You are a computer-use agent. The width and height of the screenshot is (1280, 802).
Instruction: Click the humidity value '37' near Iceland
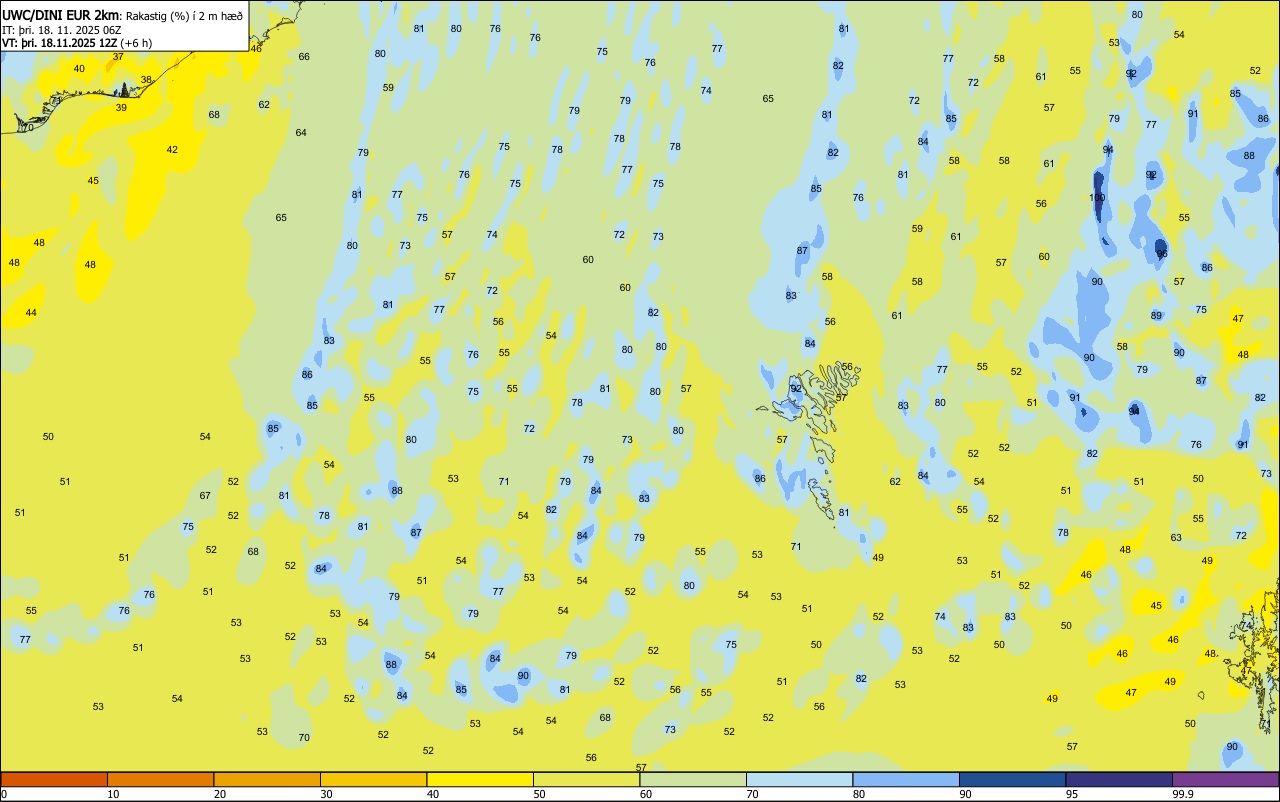[118, 56]
